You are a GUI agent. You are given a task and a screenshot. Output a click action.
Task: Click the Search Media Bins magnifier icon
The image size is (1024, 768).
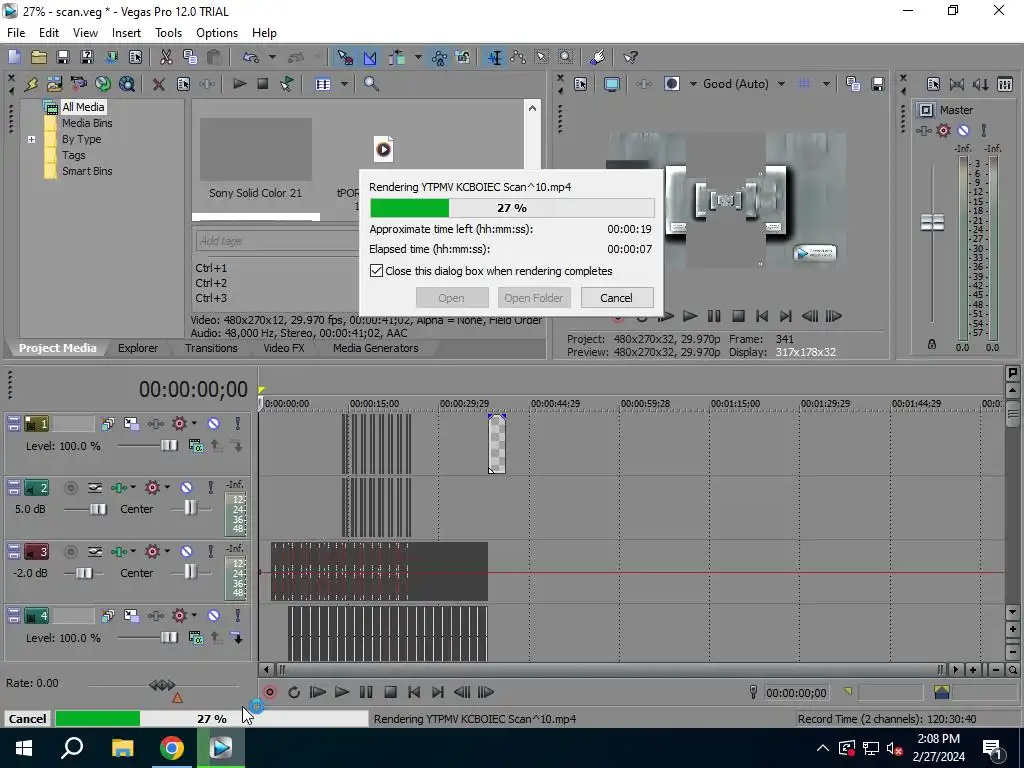click(371, 84)
